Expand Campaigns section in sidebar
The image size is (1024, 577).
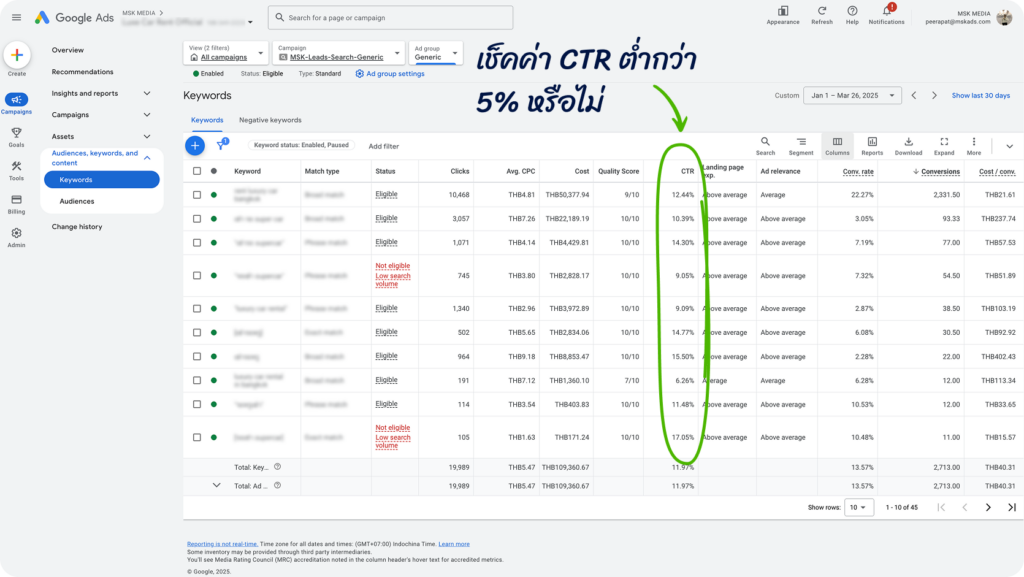click(147, 115)
